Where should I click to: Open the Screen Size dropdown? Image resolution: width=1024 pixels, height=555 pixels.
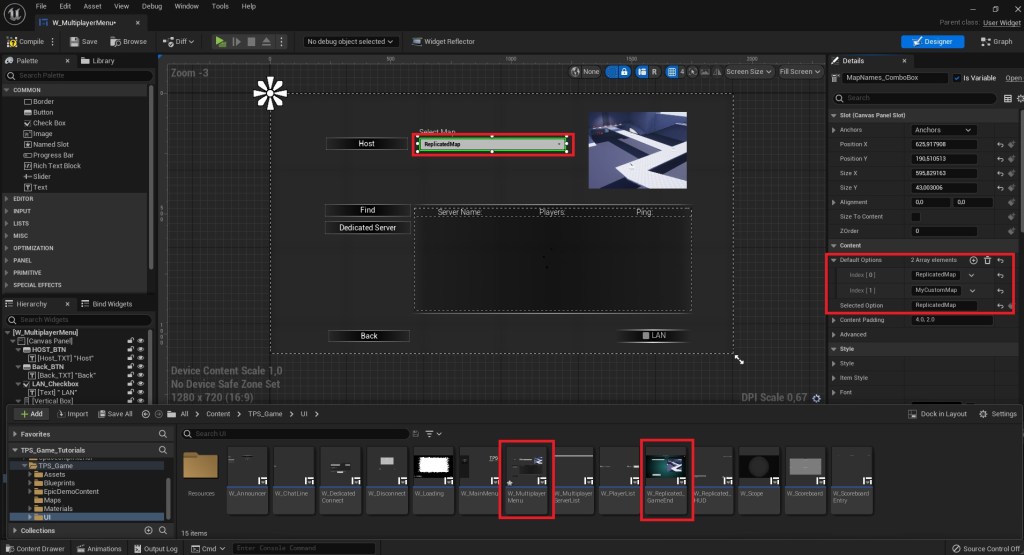tap(748, 72)
